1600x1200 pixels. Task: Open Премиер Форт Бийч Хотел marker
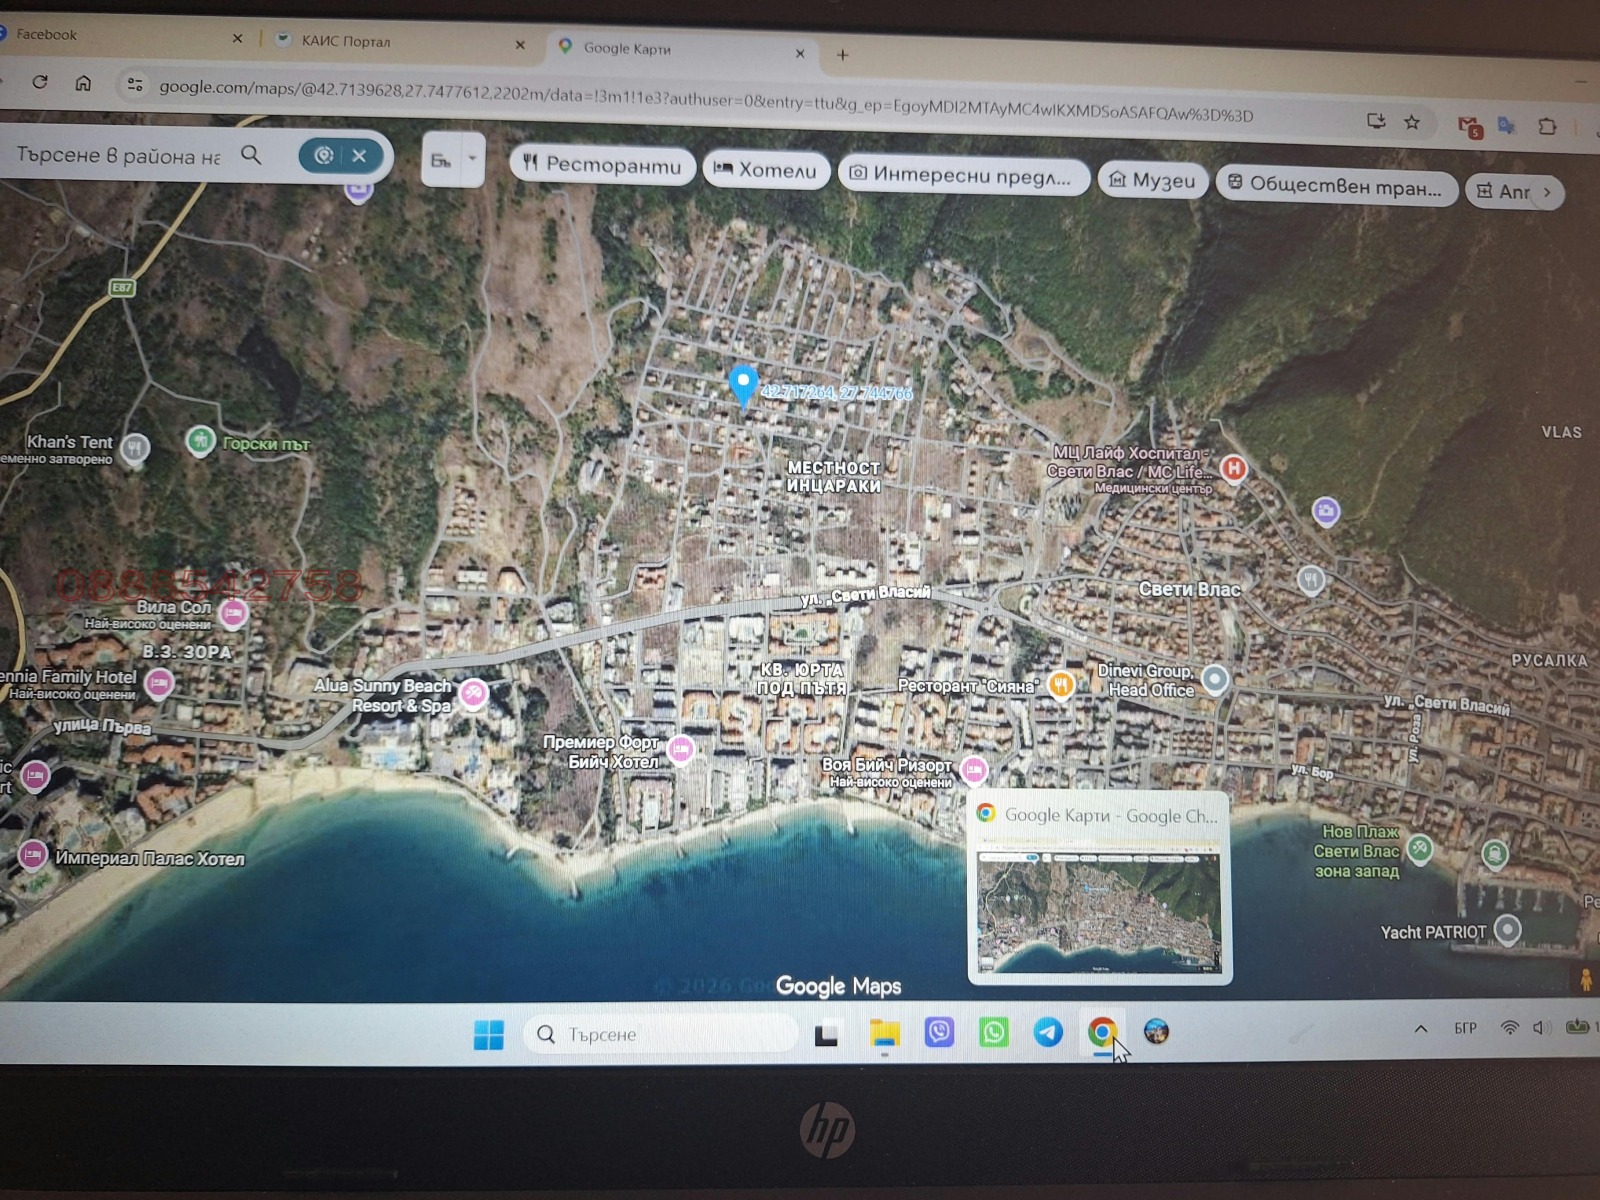pyautogui.click(x=680, y=748)
